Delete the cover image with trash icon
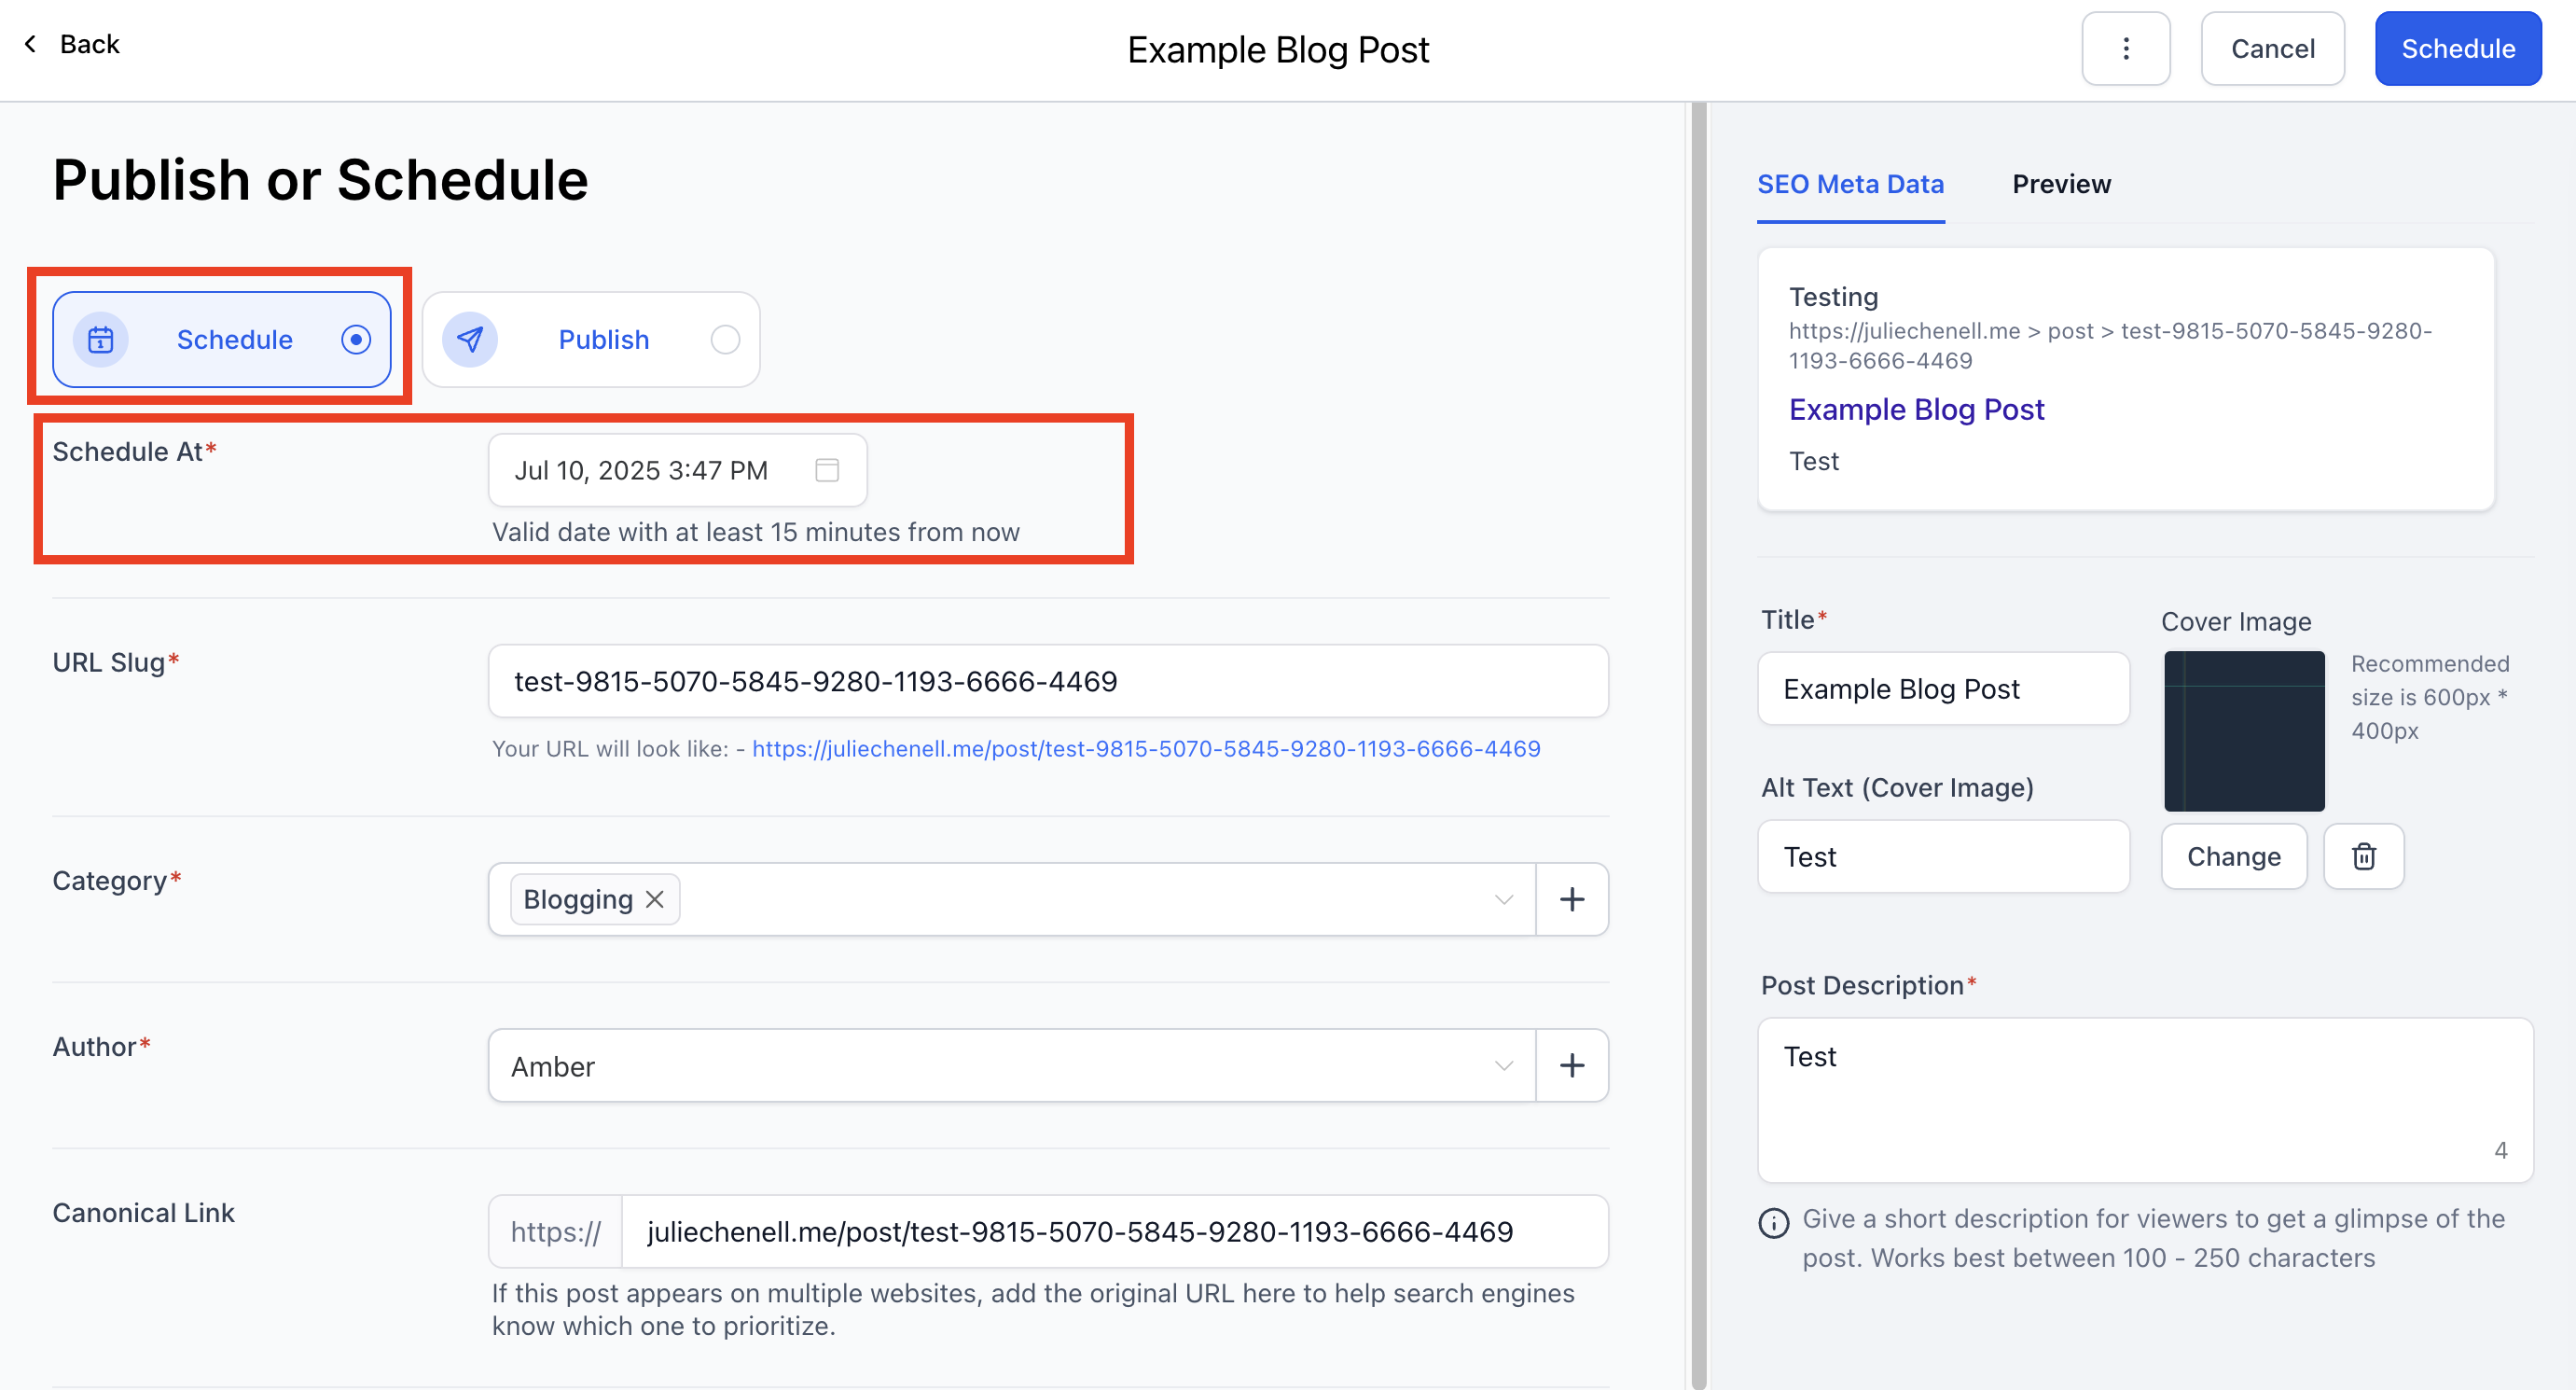 tap(2363, 856)
